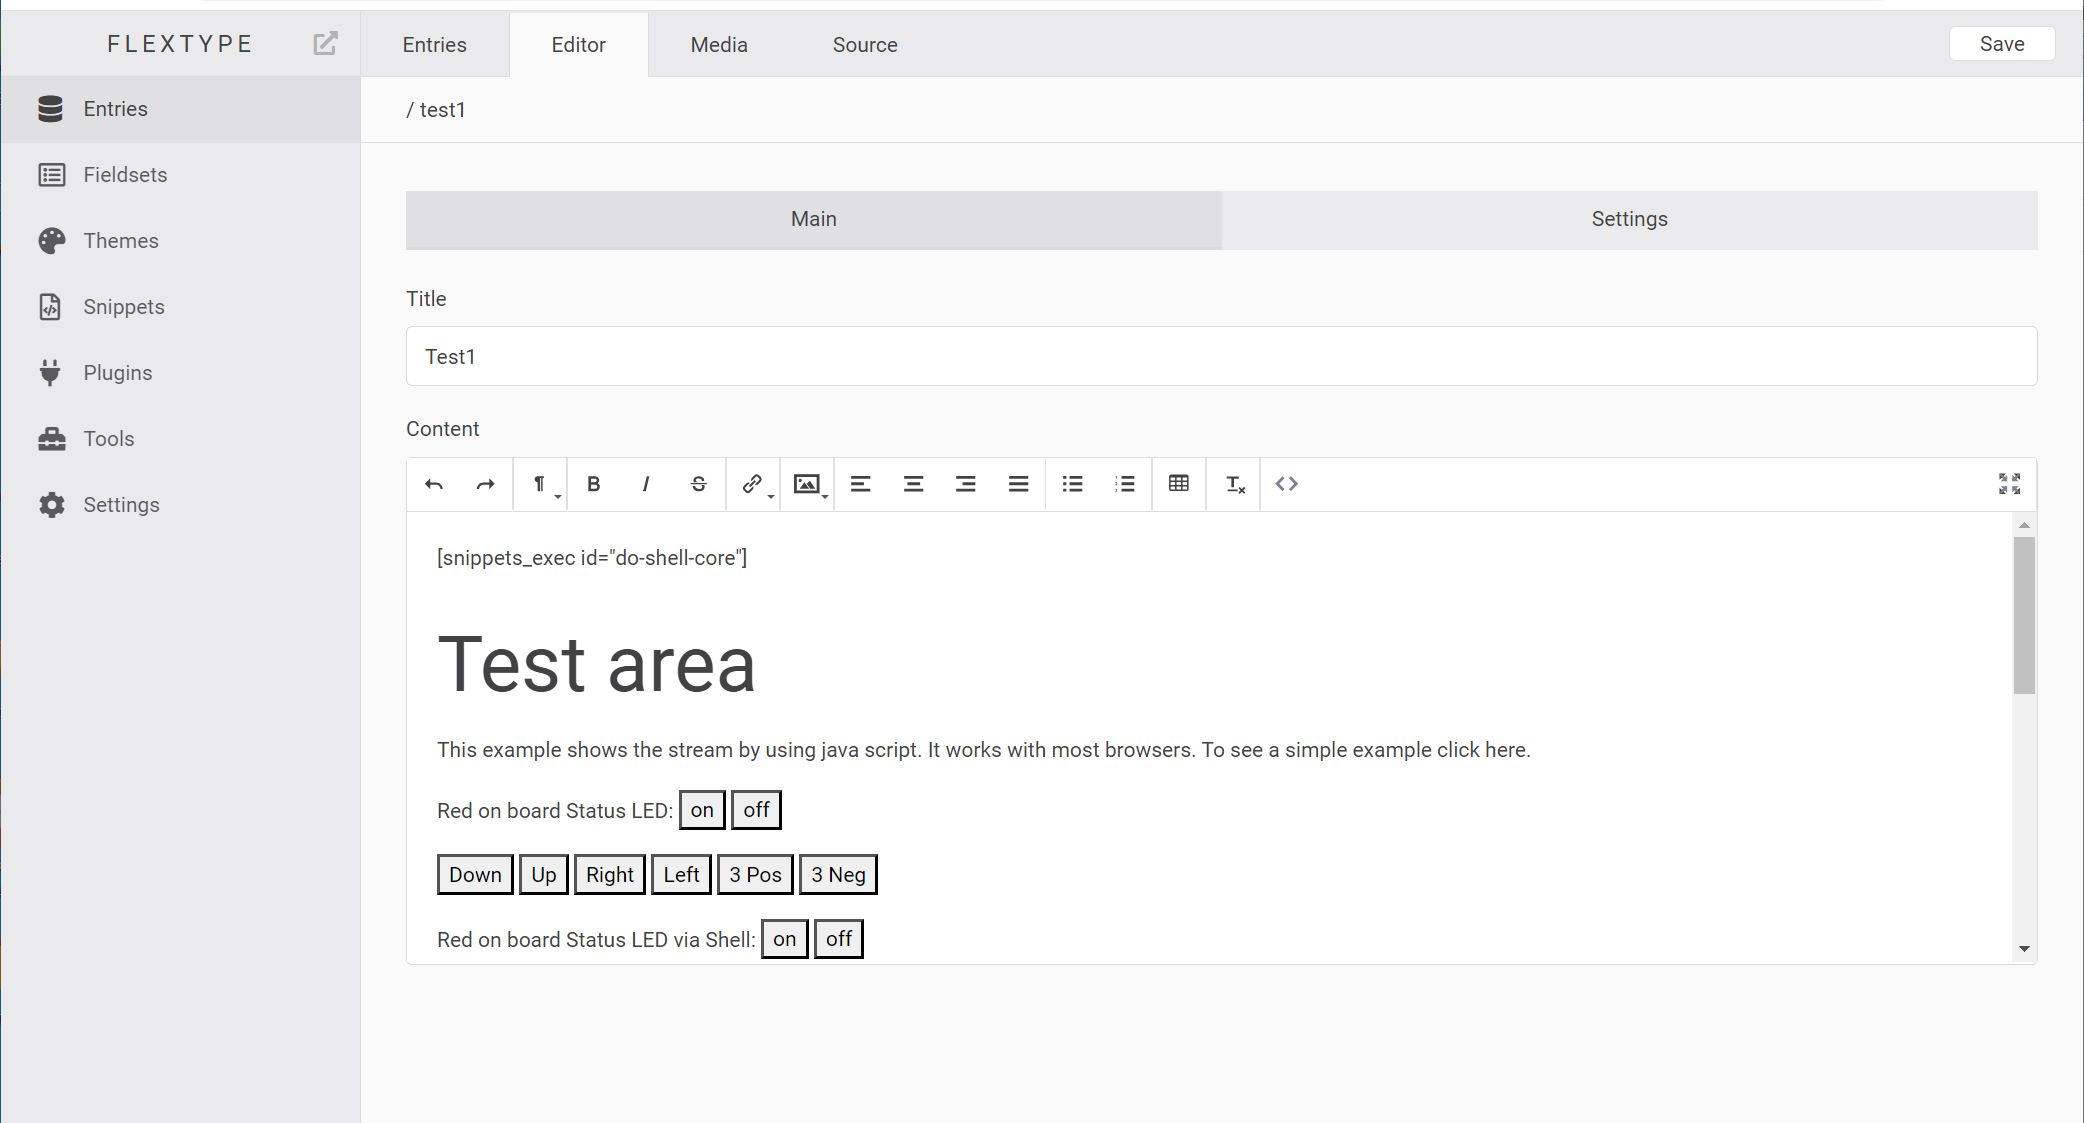Insert a bulleted list
The height and width of the screenshot is (1123, 2084).
click(1072, 484)
